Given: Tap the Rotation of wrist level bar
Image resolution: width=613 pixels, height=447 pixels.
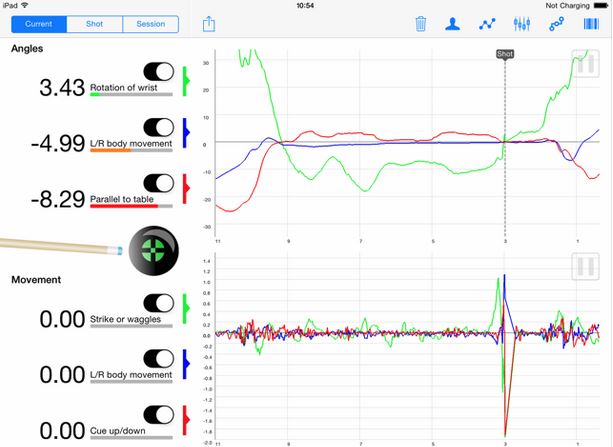Looking at the screenshot, I should [131, 95].
